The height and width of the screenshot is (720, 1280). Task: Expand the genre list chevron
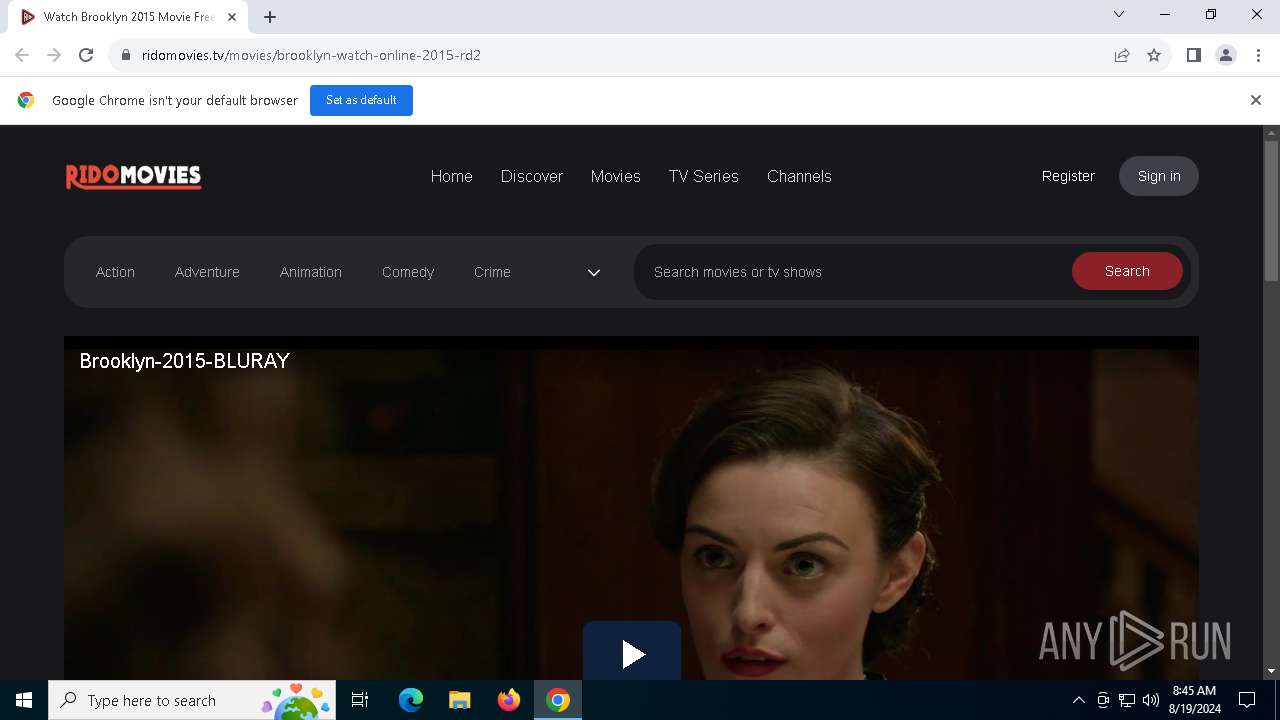click(594, 272)
